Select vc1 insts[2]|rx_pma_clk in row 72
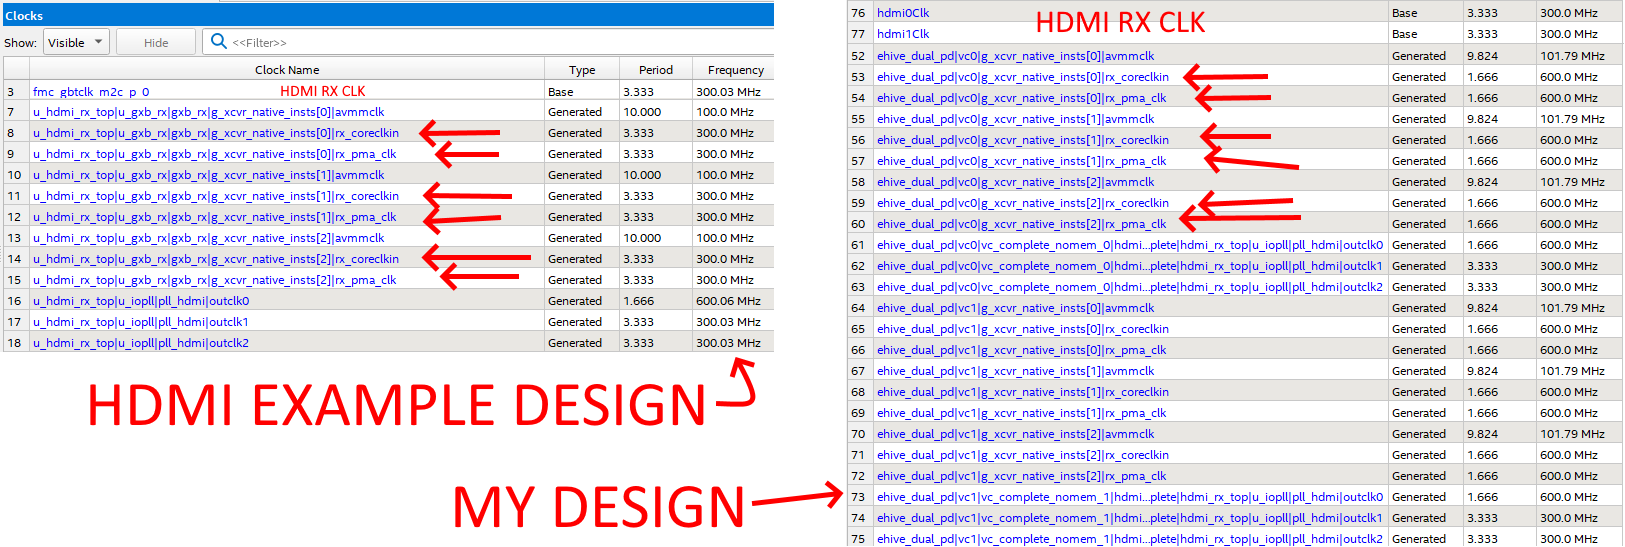 (1022, 476)
